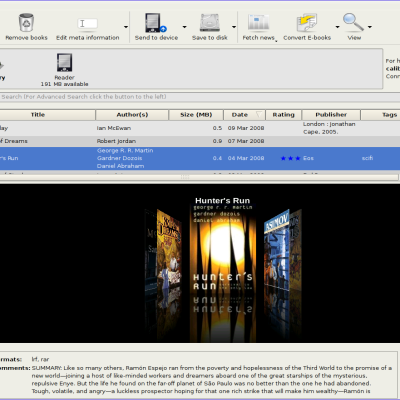
Task: Open Edit meta information tool
Action: click(x=87, y=28)
